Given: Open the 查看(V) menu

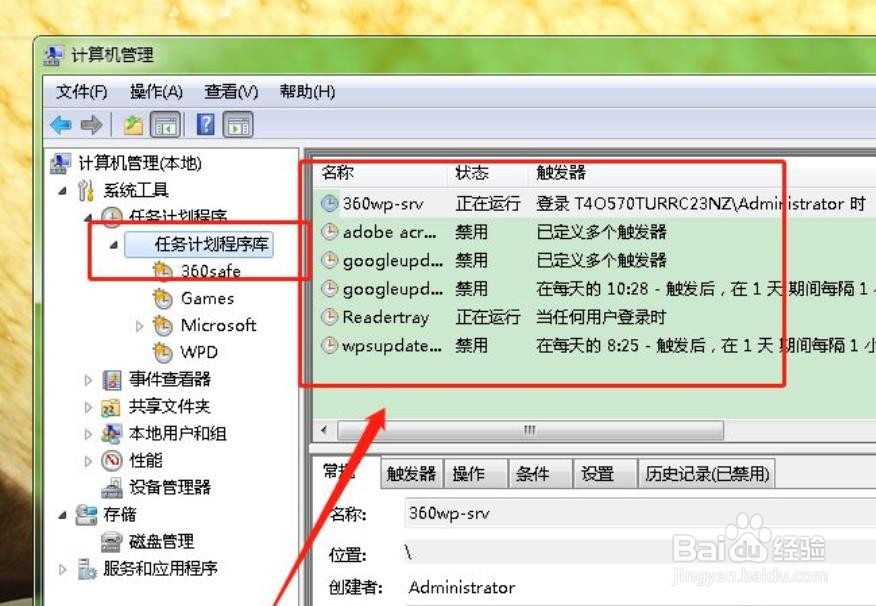Looking at the screenshot, I should click(x=229, y=91).
